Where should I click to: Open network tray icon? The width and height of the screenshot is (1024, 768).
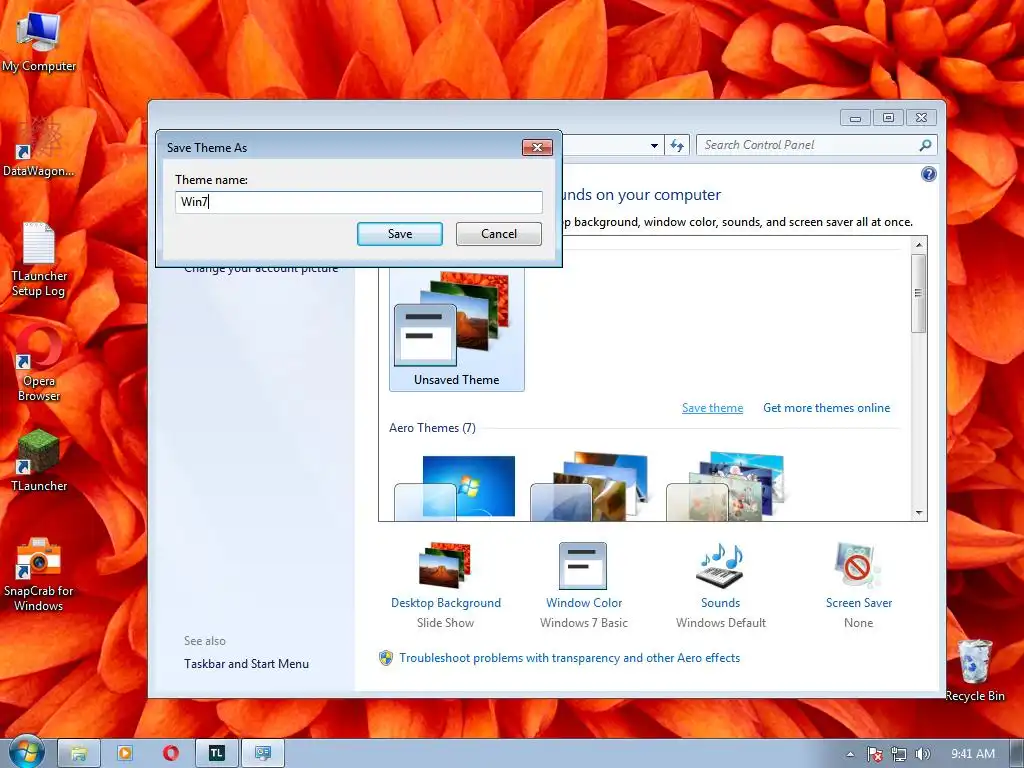point(899,754)
